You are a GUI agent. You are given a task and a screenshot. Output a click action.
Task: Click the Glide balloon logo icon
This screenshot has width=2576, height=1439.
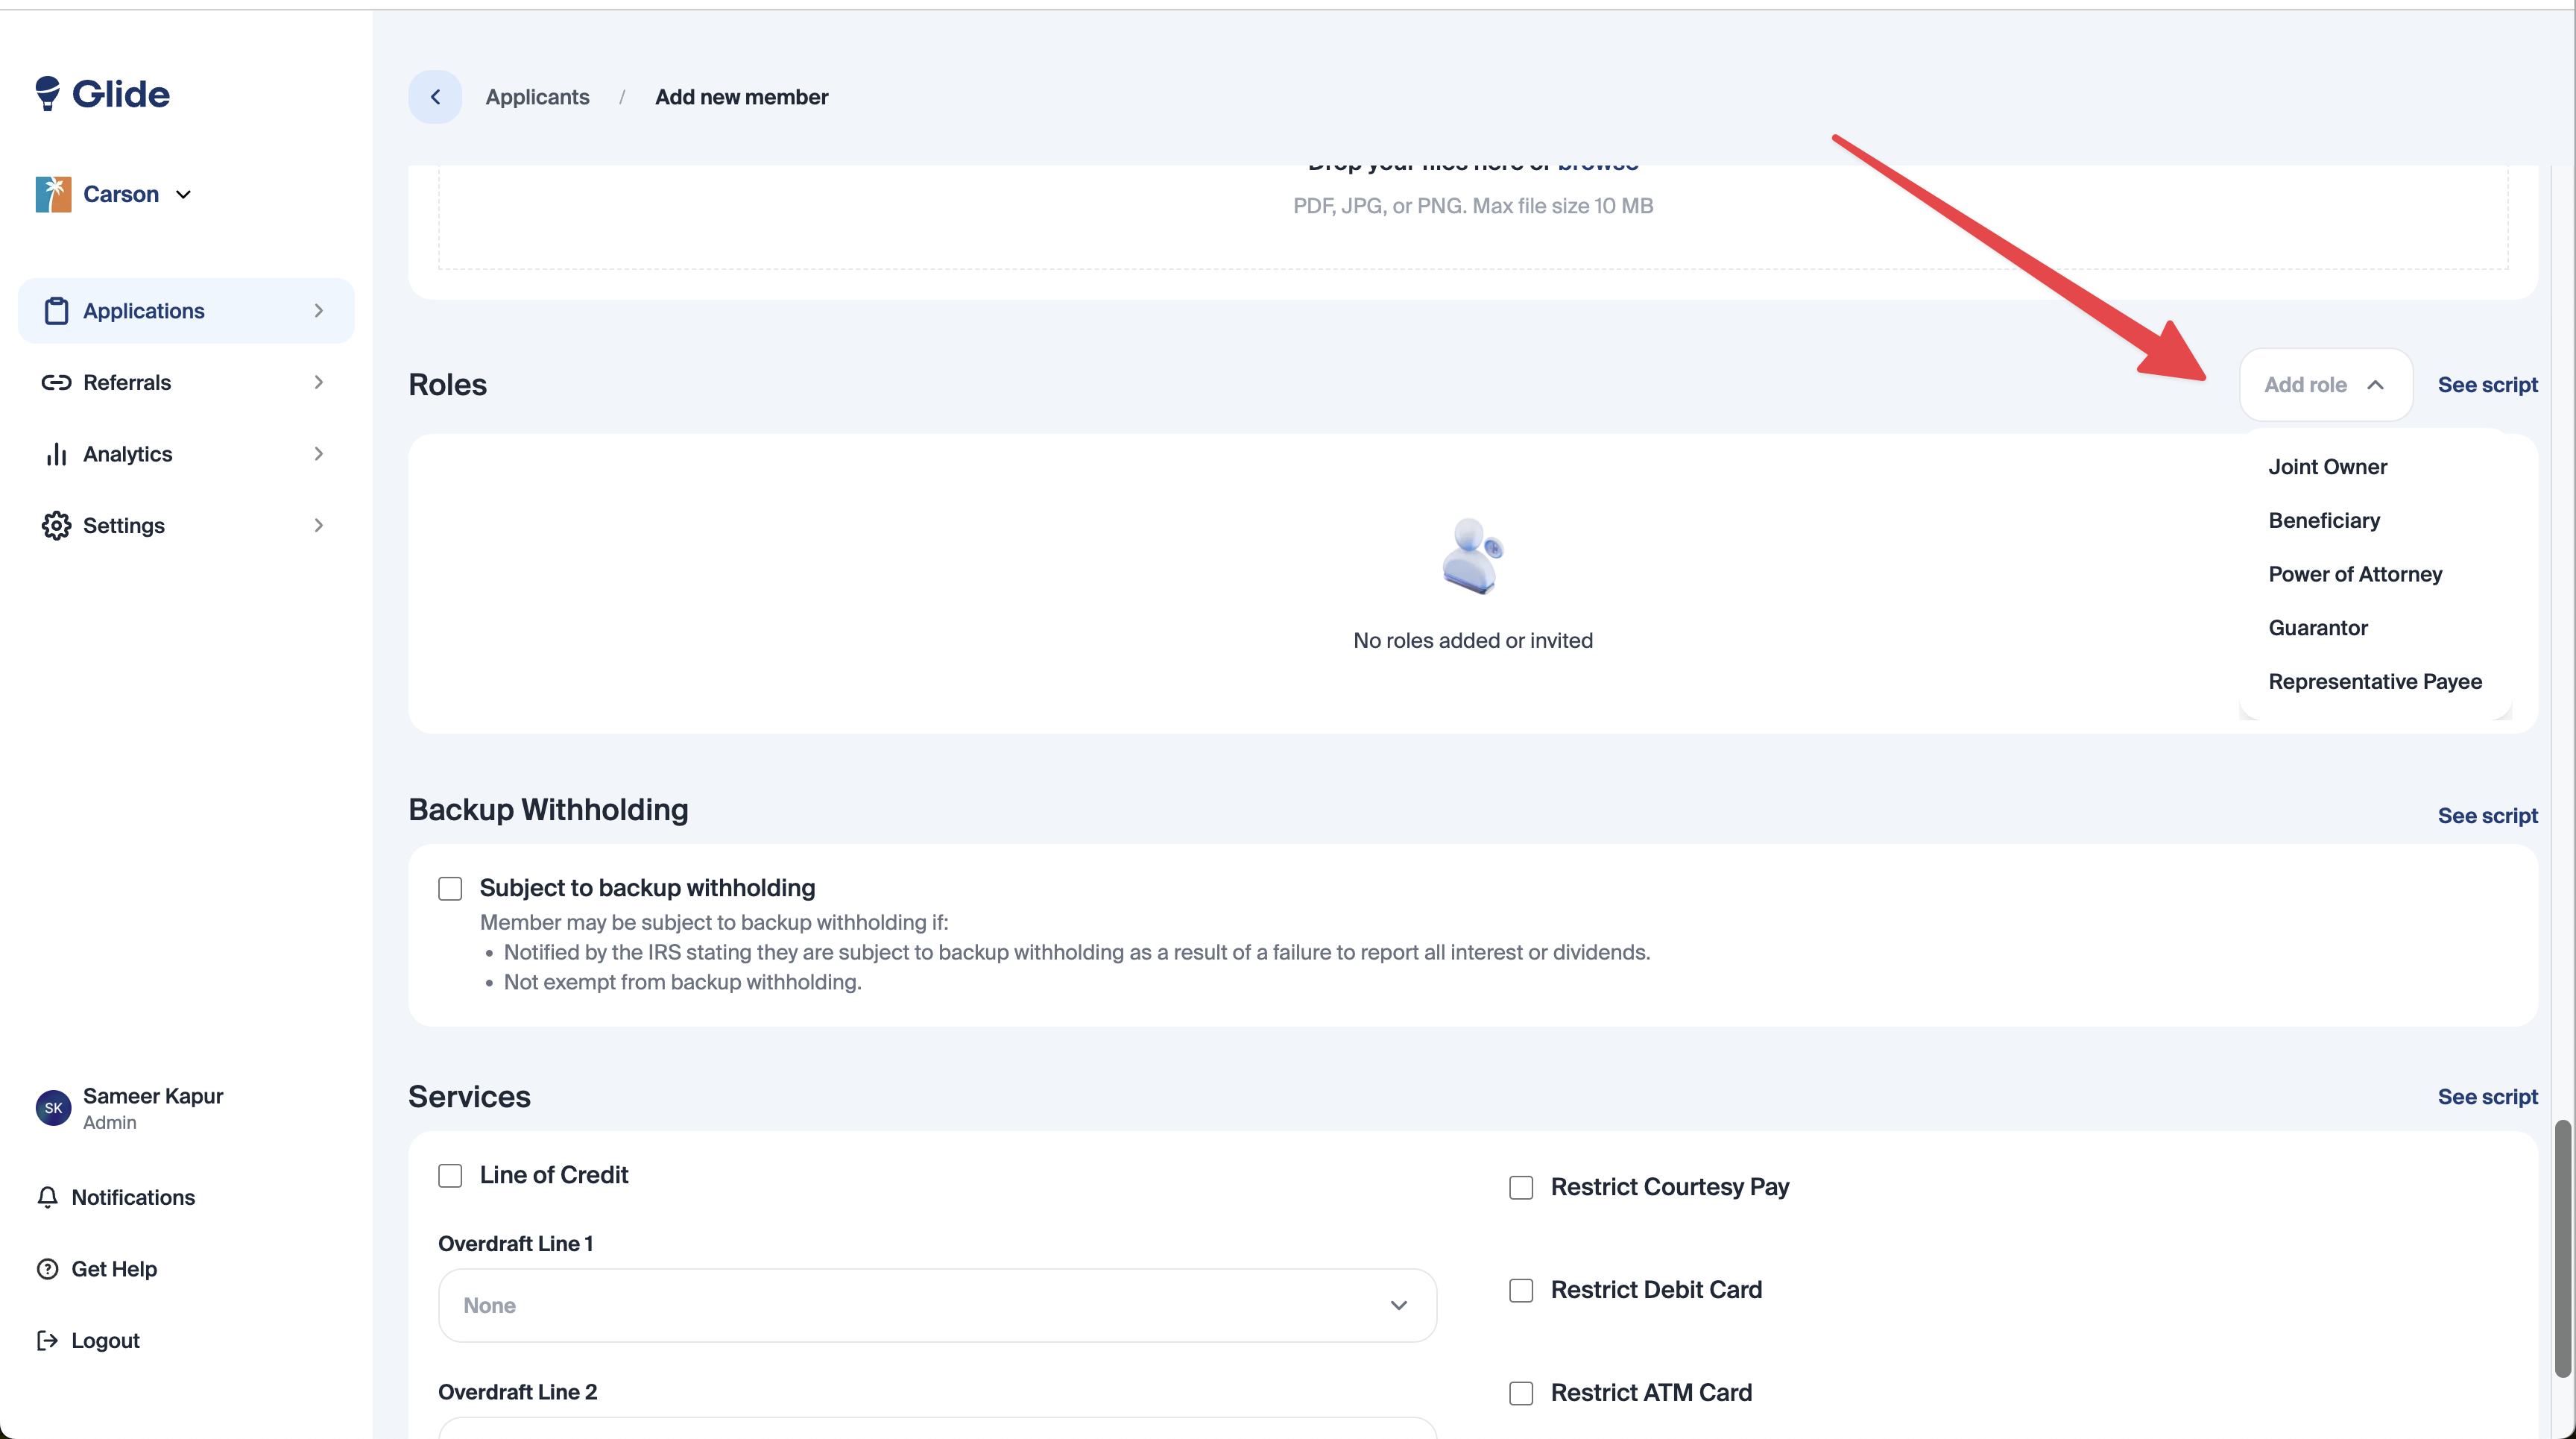[48, 93]
